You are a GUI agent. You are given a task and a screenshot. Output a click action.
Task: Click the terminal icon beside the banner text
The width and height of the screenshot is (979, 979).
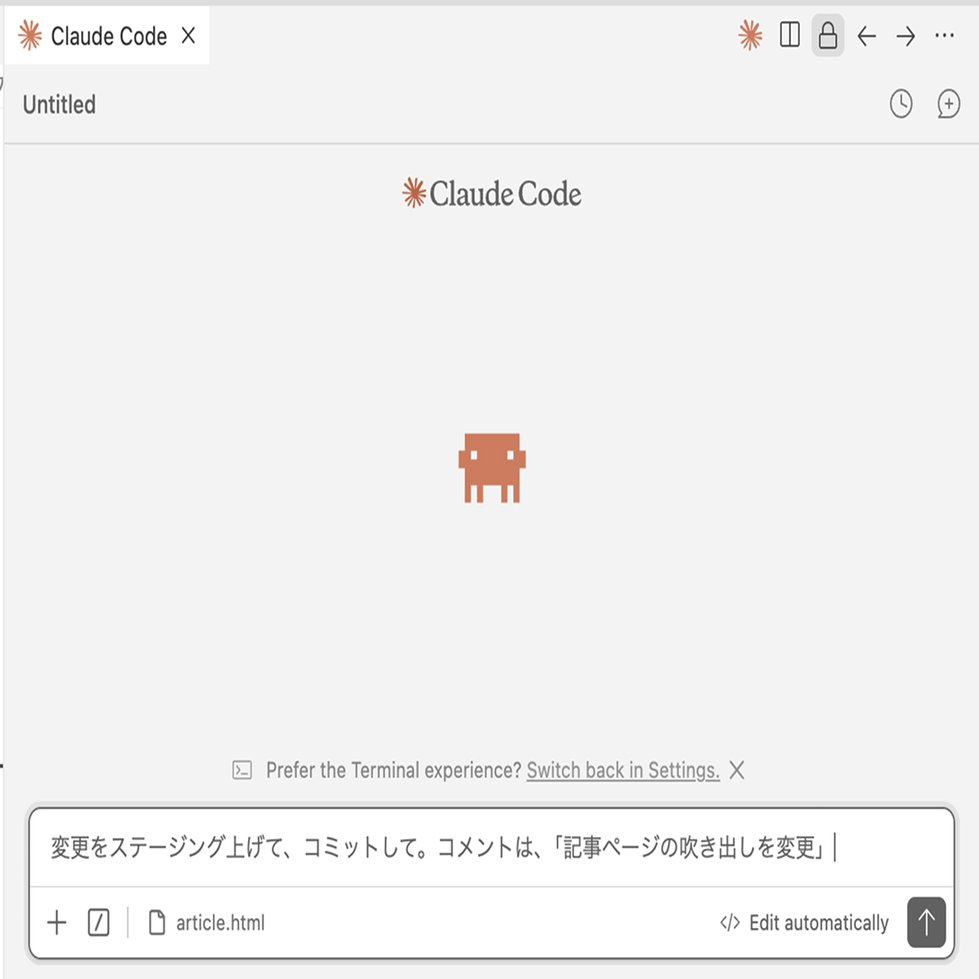242,770
